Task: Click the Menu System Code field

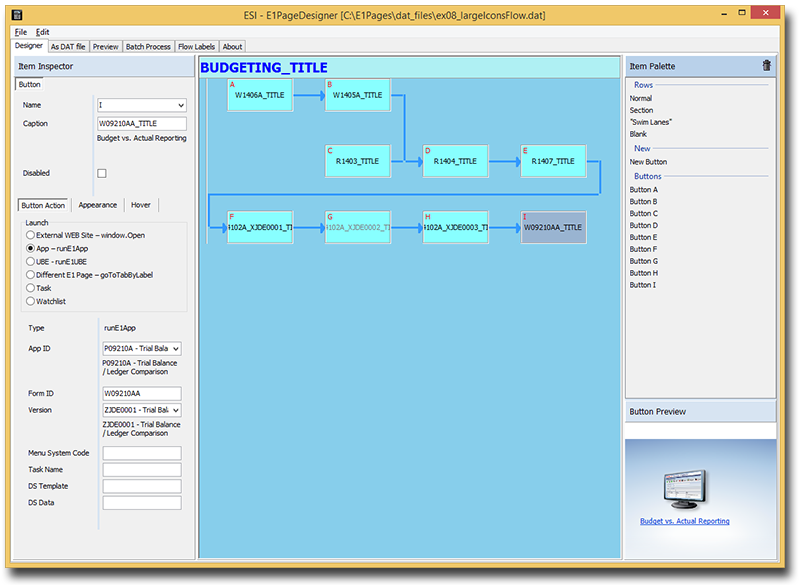Action: click(x=142, y=453)
